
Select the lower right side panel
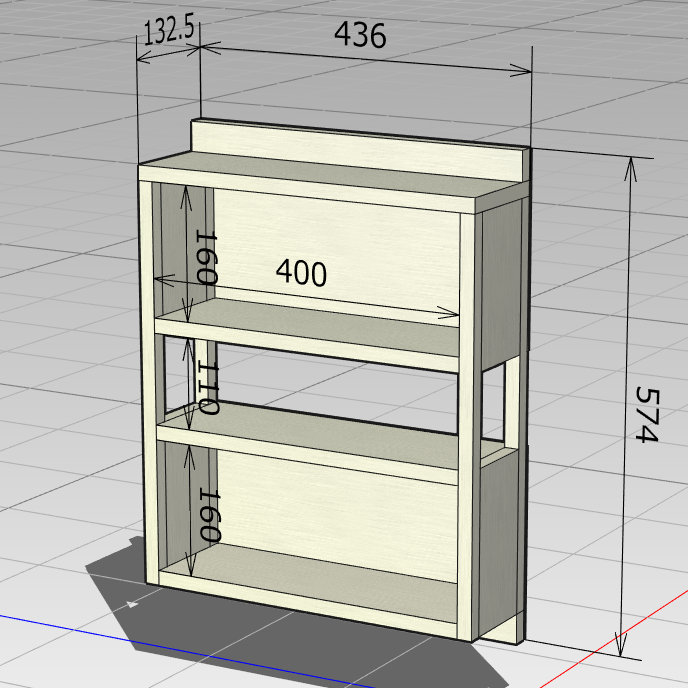tap(497, 540)
